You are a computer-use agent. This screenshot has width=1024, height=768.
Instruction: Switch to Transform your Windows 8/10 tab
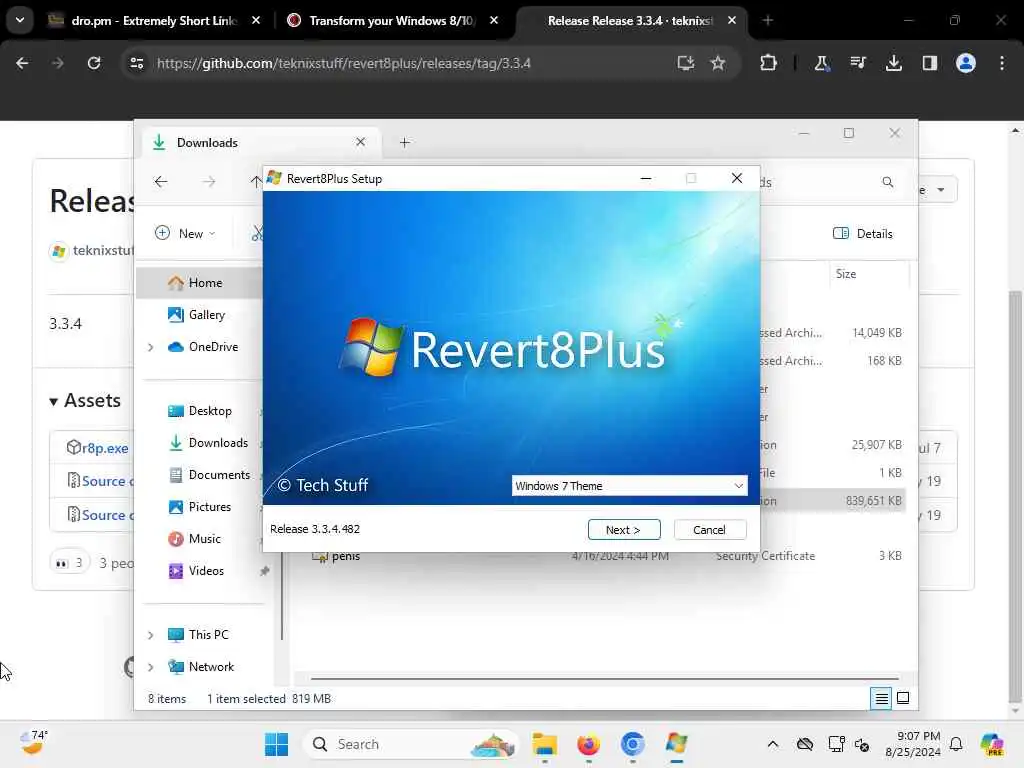(392, 21)
